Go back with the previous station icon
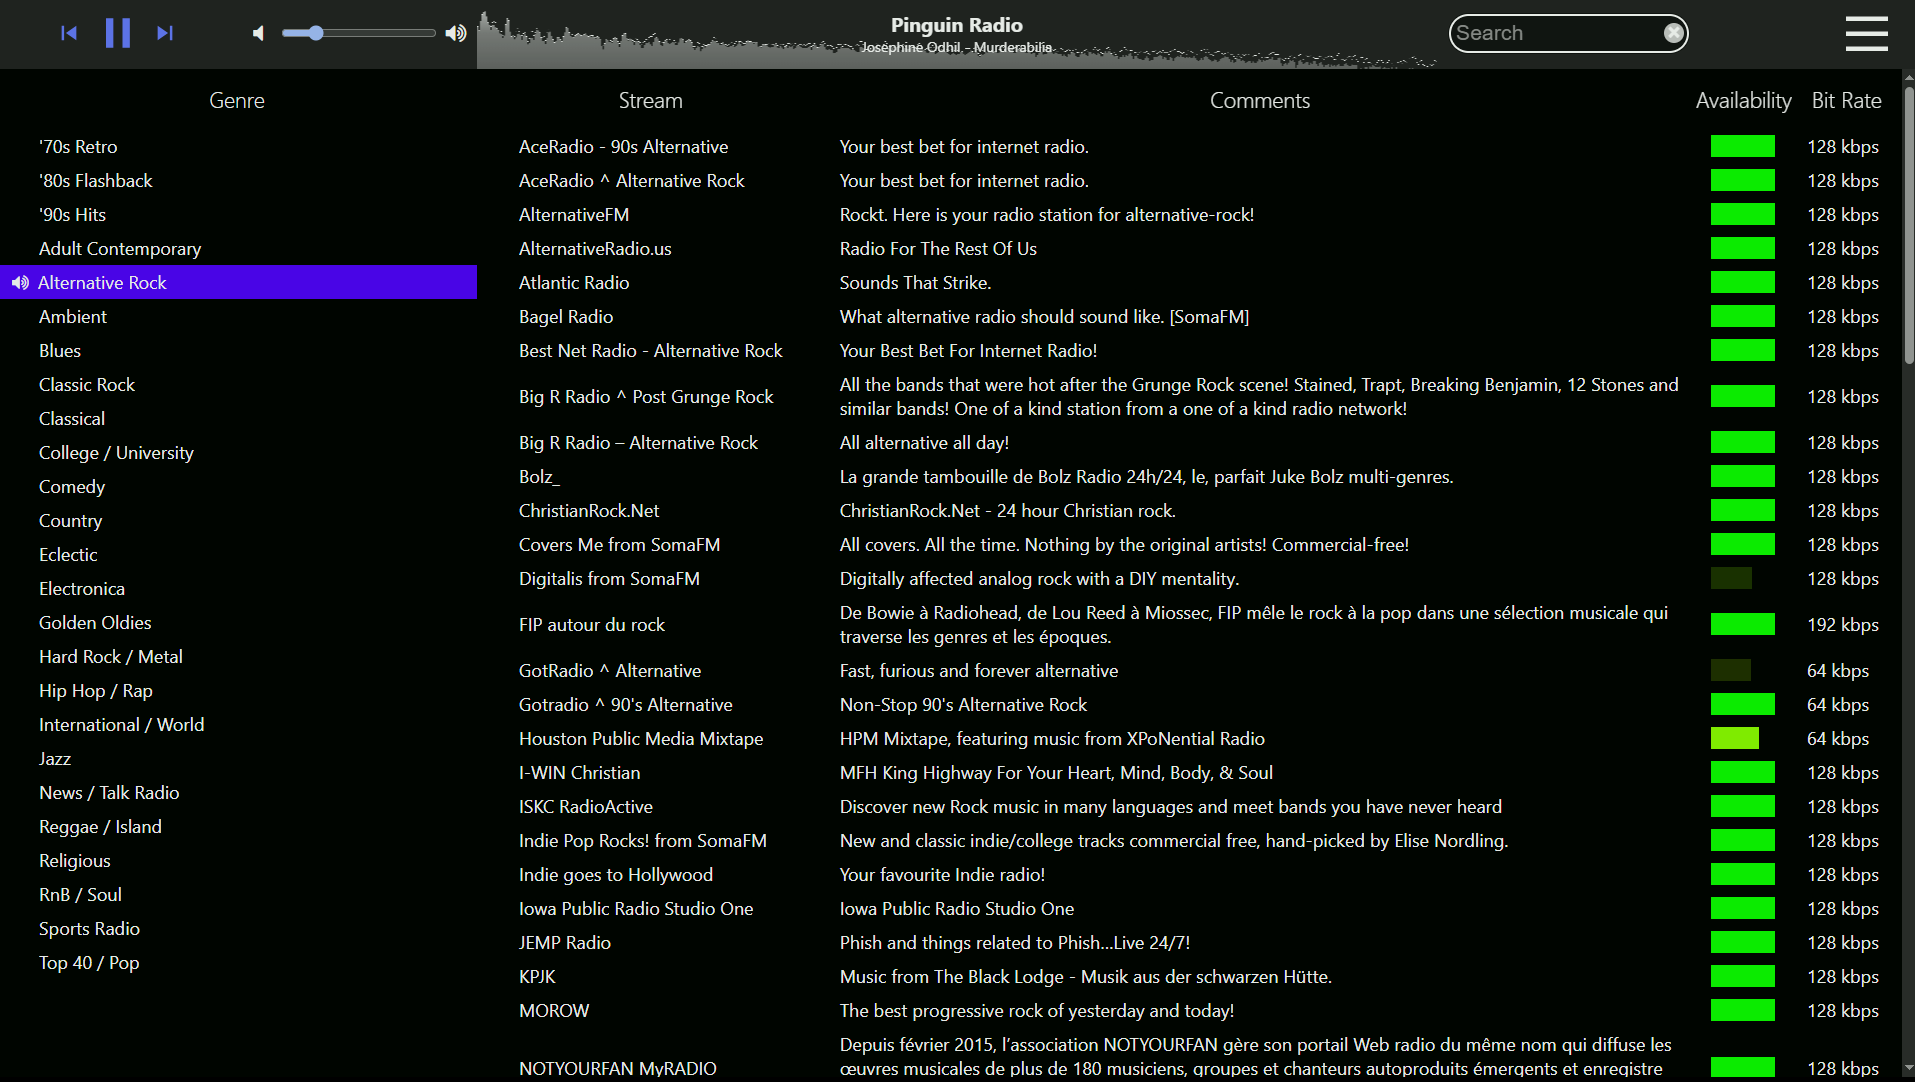The width and height of the screenshot is (1915, 1082). [x=68, y=32]
